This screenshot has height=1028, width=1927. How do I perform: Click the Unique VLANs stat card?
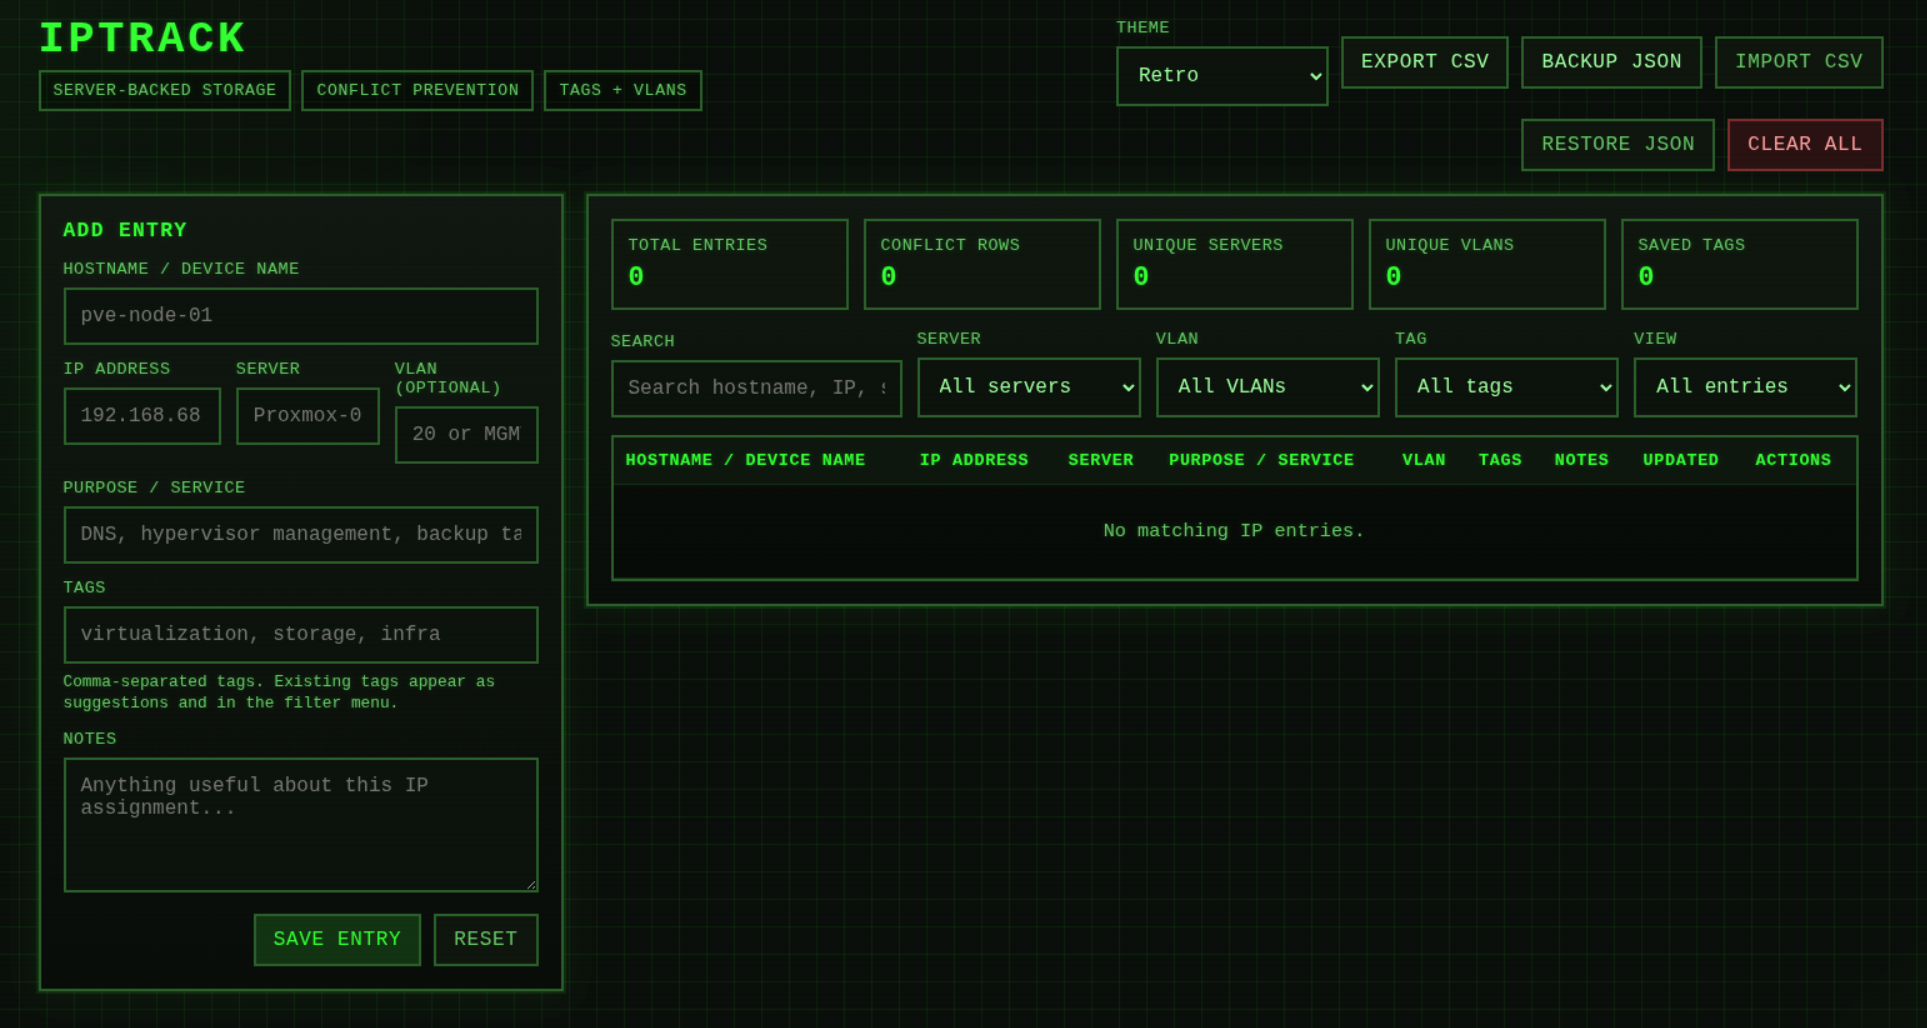click(x=1487, y=265)
